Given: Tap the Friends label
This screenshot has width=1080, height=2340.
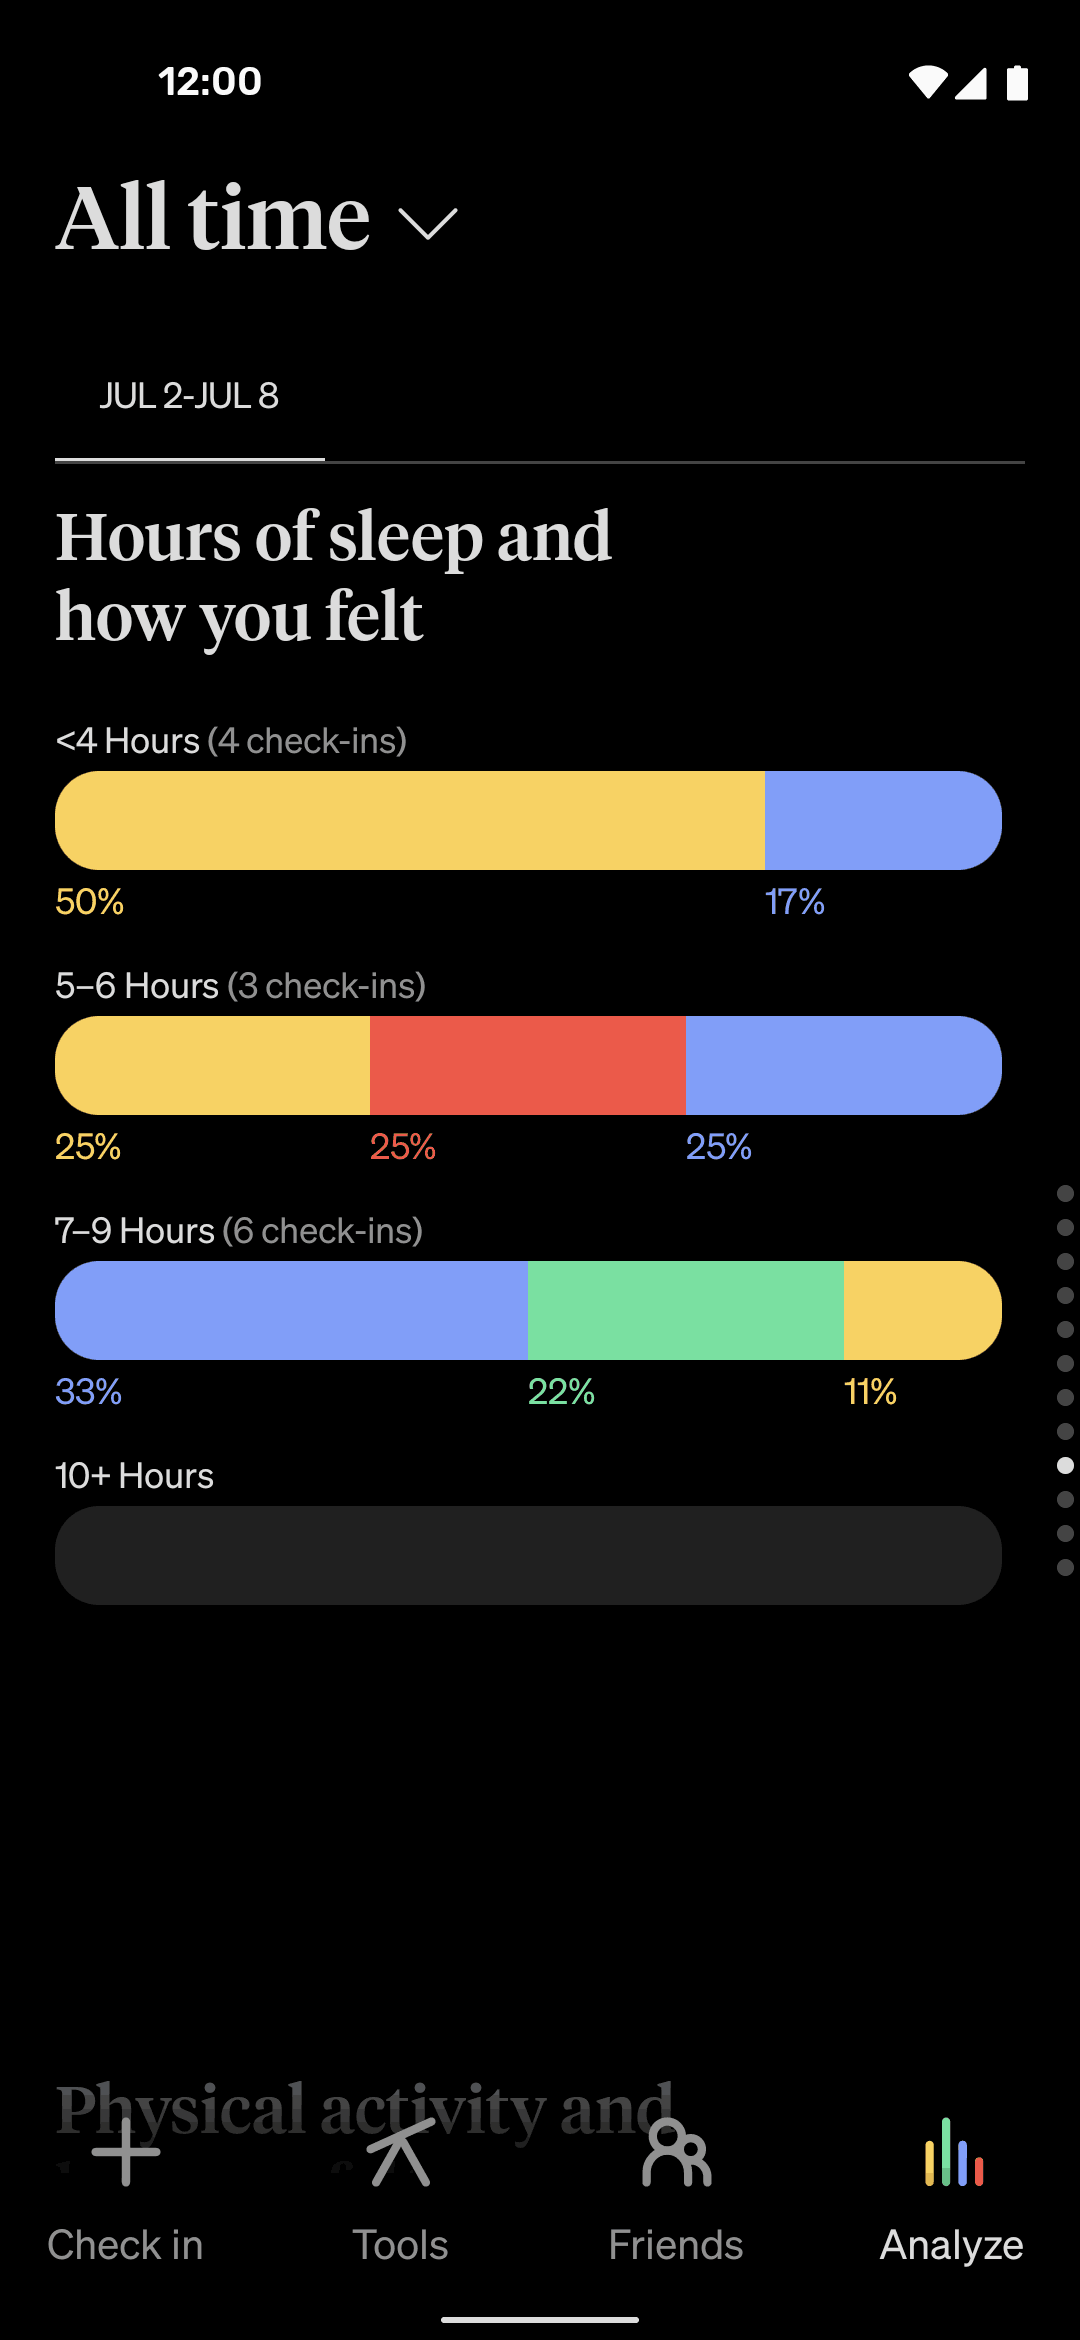Looking at the screenshot, I should click(675, 2243).
